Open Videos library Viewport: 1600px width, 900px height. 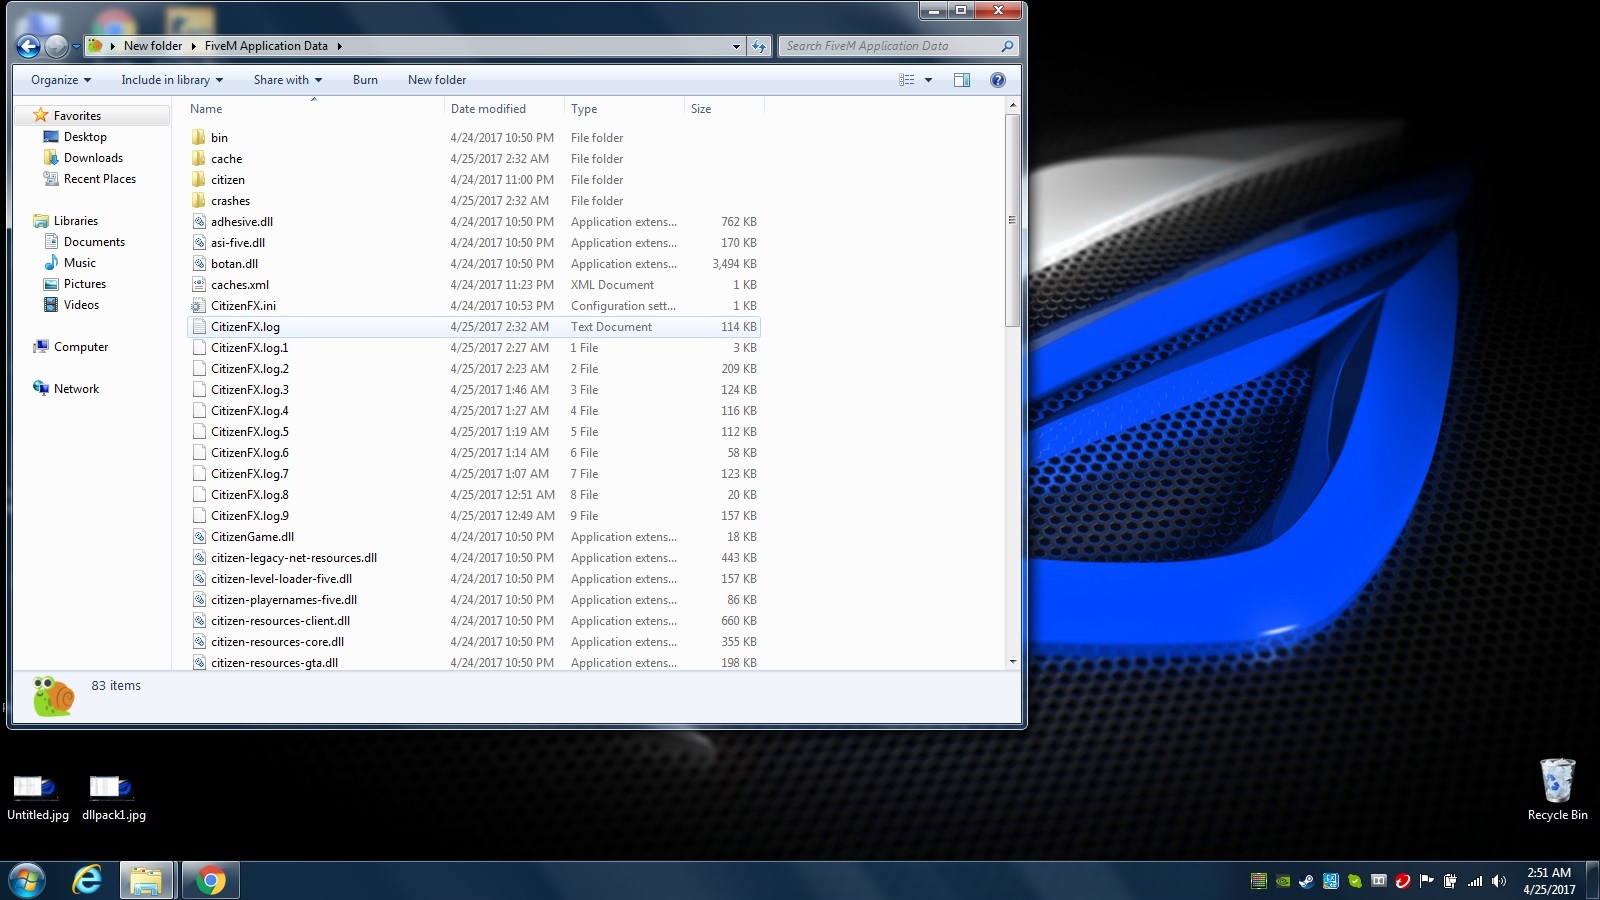[81, 305]
